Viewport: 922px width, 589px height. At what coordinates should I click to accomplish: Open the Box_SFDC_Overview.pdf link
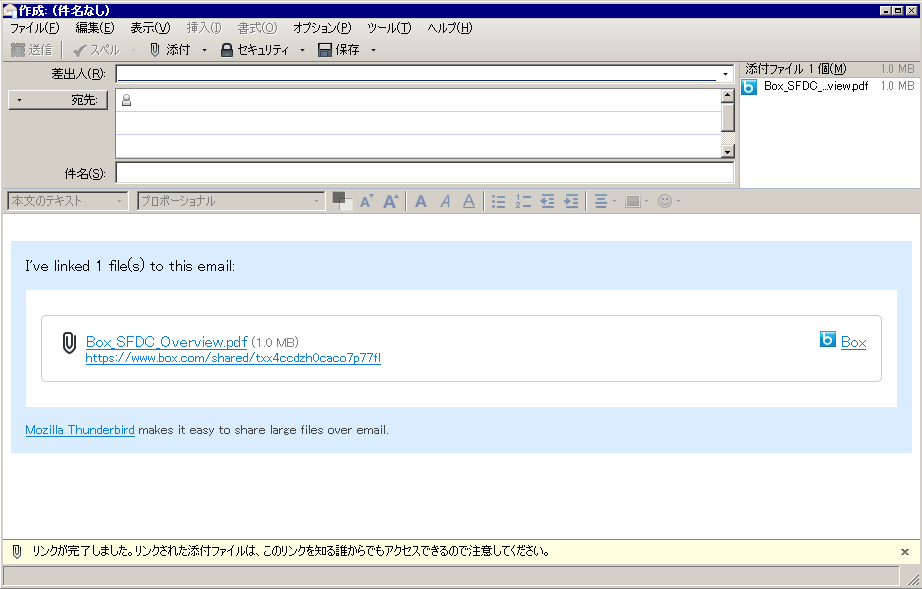coord(166,342)
